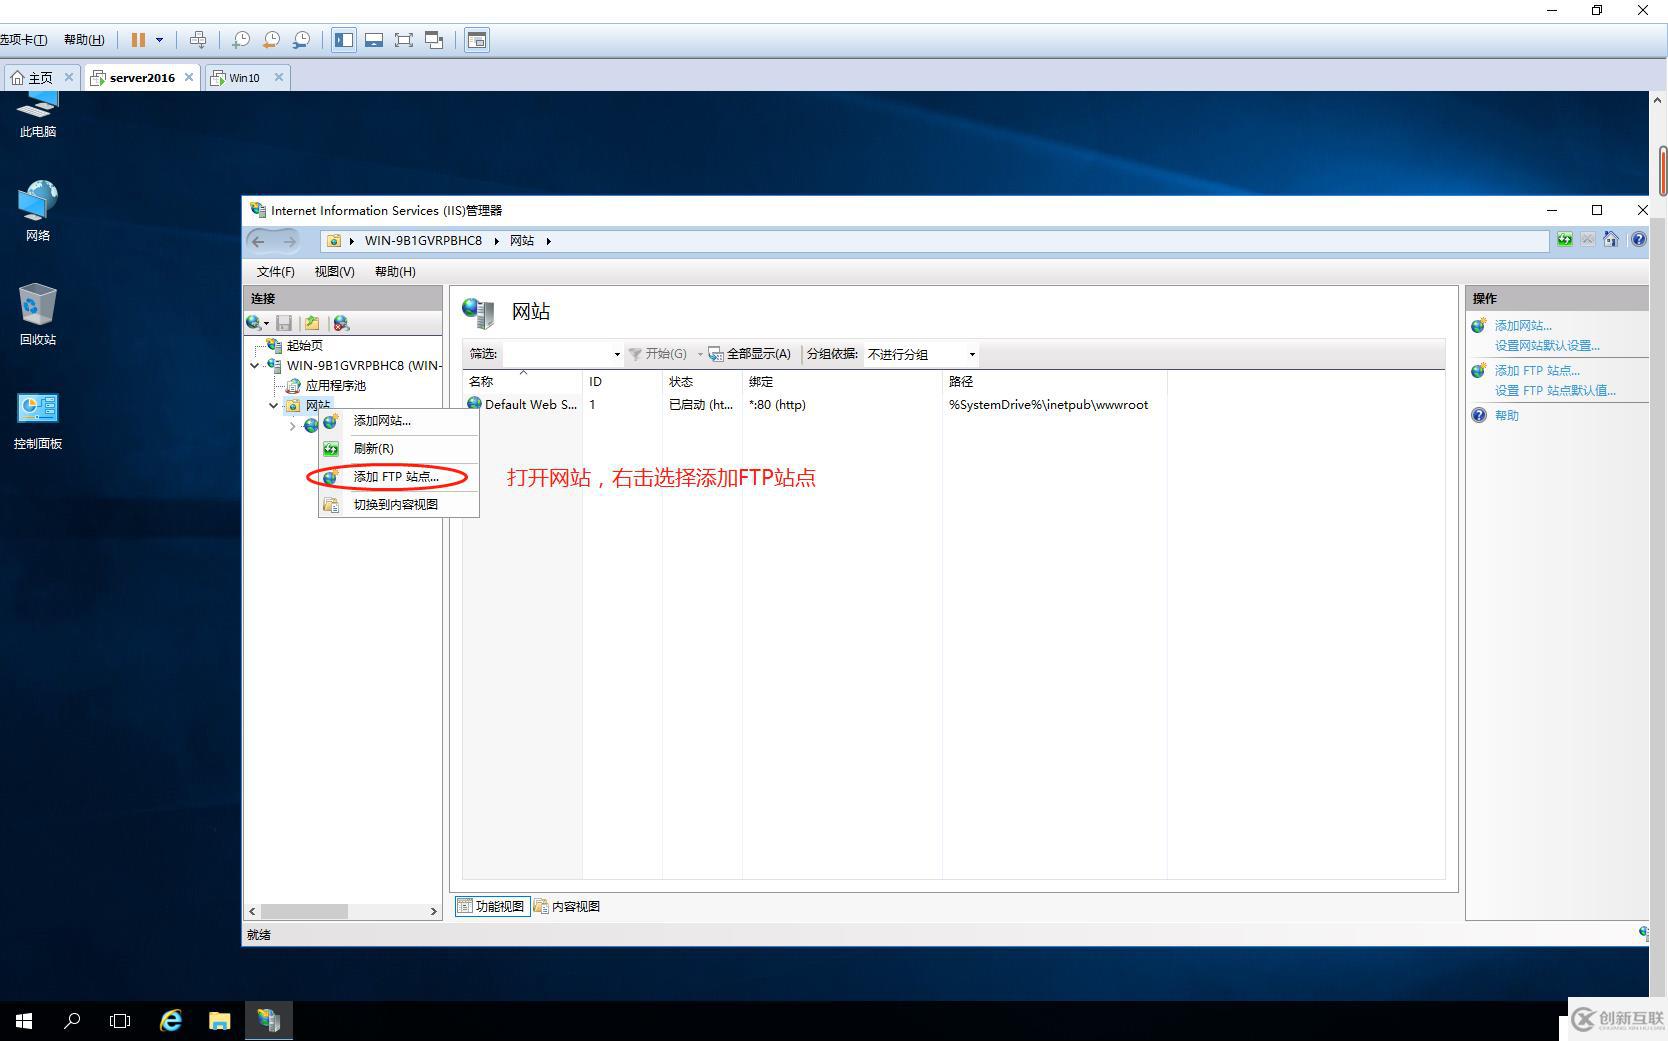
Task: Expand the site node under 网站
Action: tap(292, 426)
